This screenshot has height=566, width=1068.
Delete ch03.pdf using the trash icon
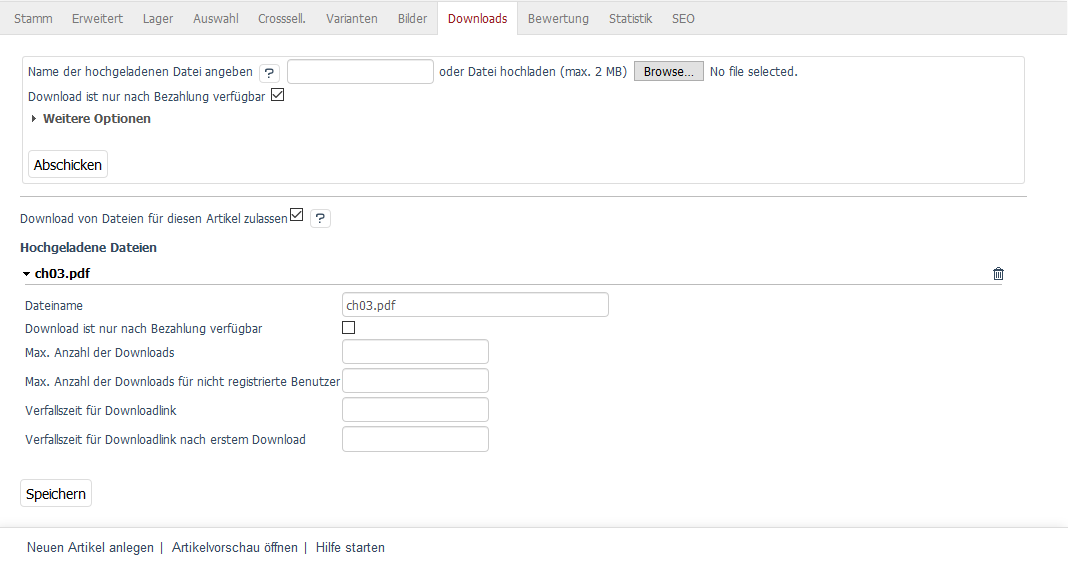998,274
